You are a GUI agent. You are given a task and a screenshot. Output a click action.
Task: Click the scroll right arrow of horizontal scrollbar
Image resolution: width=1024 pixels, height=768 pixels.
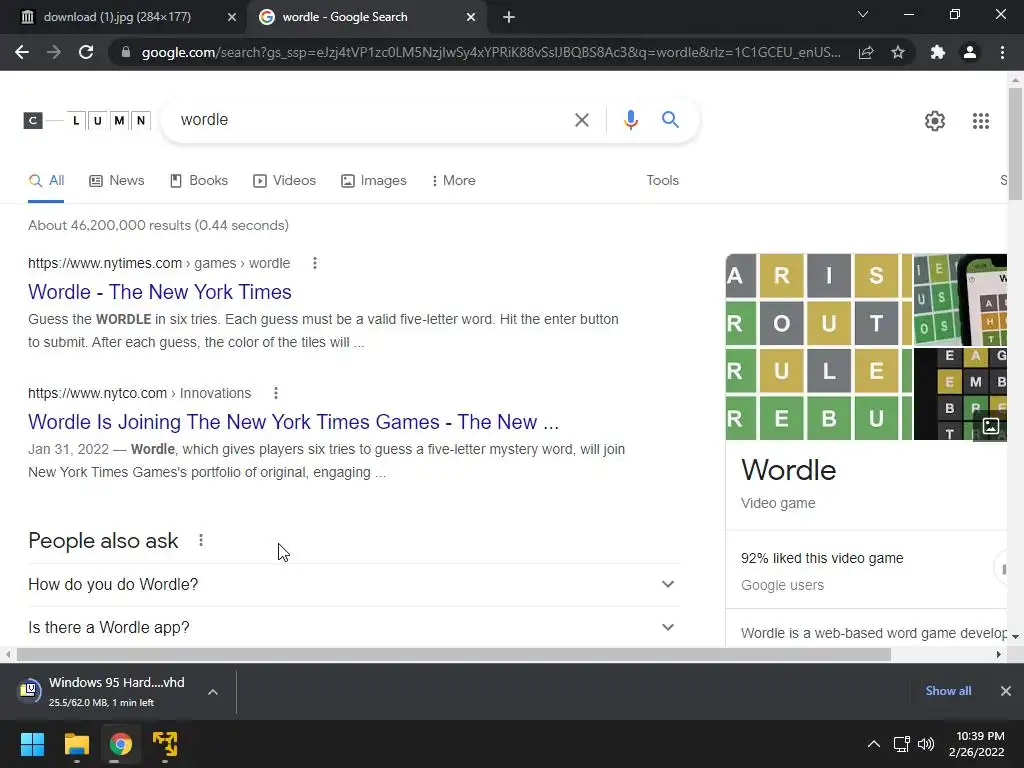coord(999,654)
